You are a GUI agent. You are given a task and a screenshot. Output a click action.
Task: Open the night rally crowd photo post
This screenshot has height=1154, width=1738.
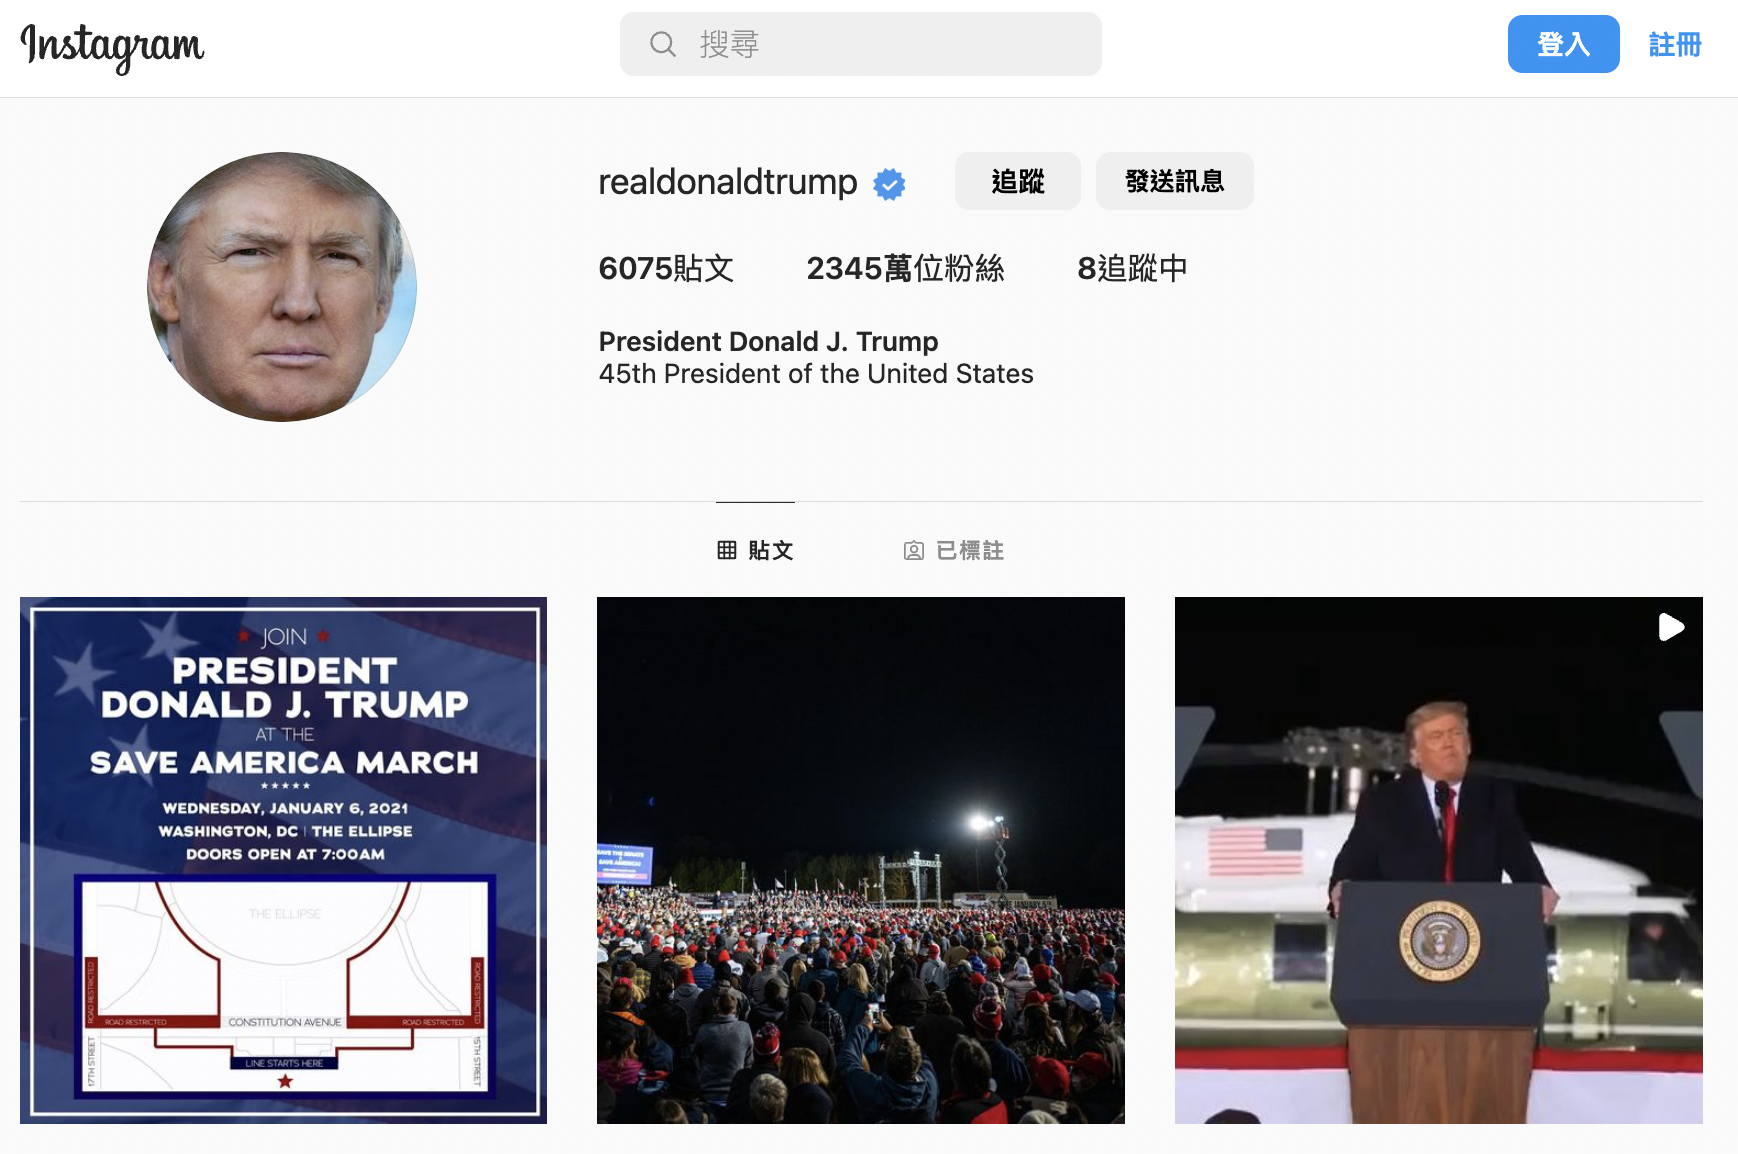pyautogui.click(x=861, y=860)
